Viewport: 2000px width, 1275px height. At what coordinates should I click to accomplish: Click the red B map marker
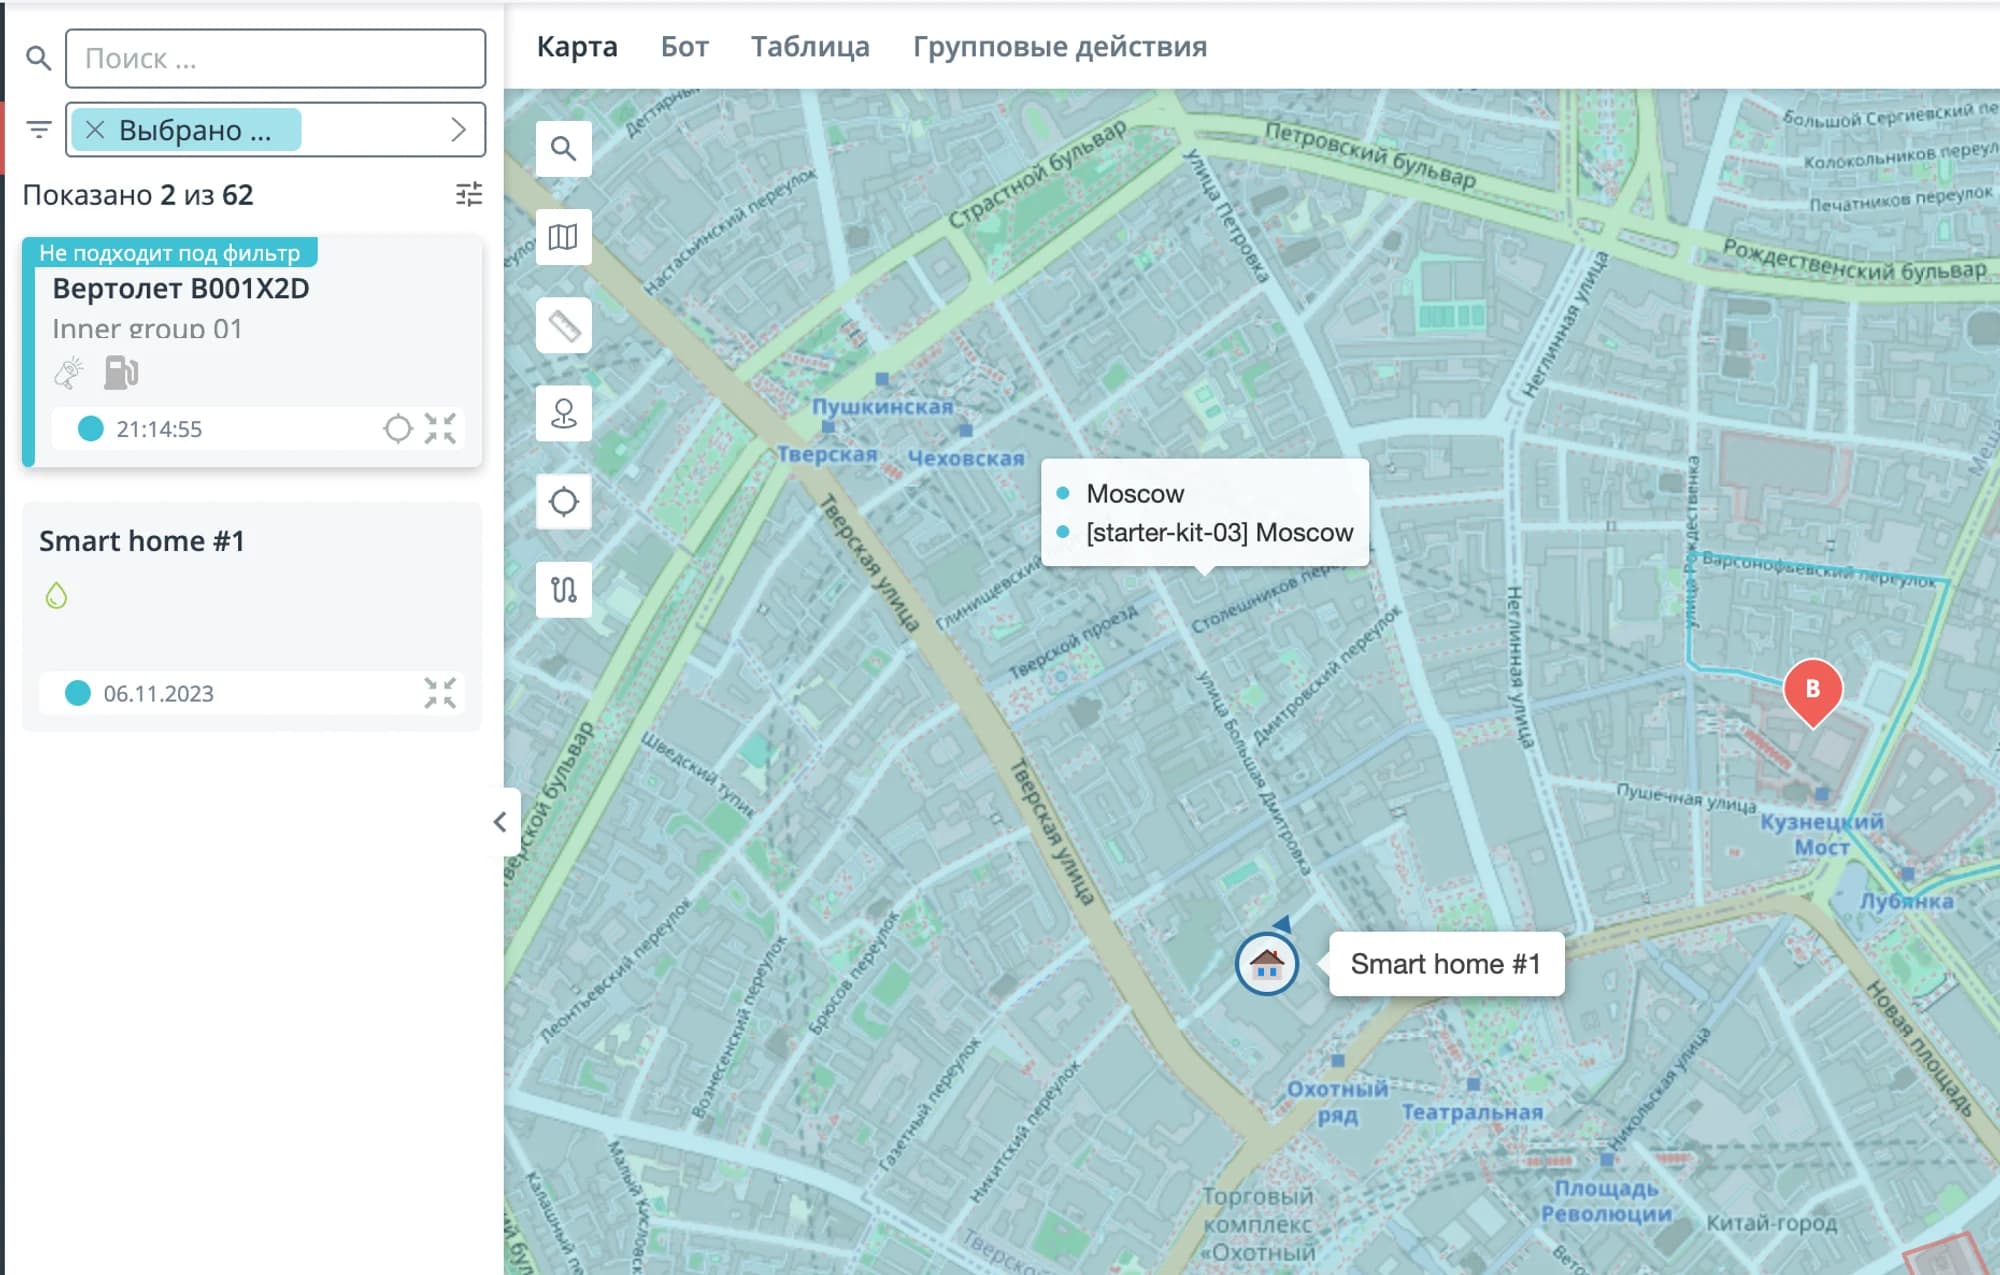coord(1812,690)
